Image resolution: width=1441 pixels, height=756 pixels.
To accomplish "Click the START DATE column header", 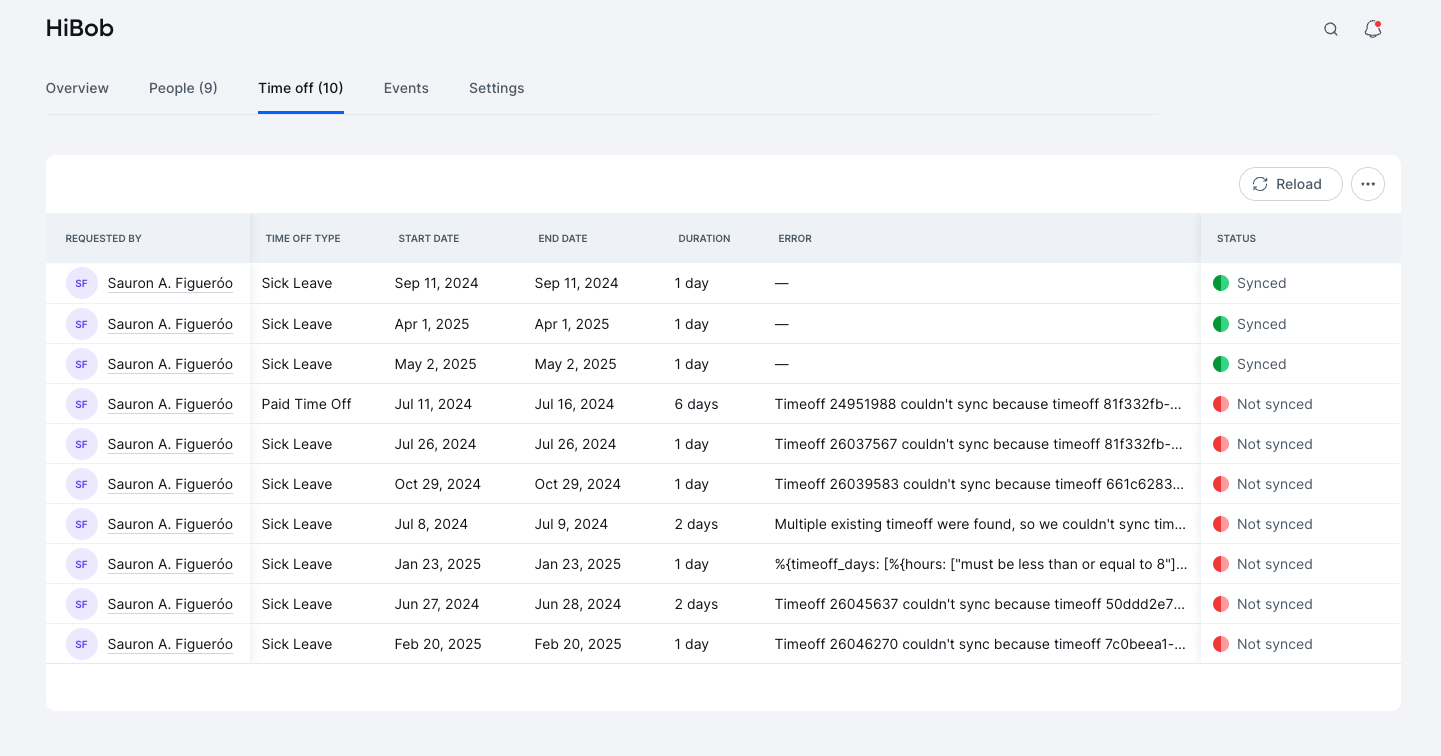I will (429, 238).
